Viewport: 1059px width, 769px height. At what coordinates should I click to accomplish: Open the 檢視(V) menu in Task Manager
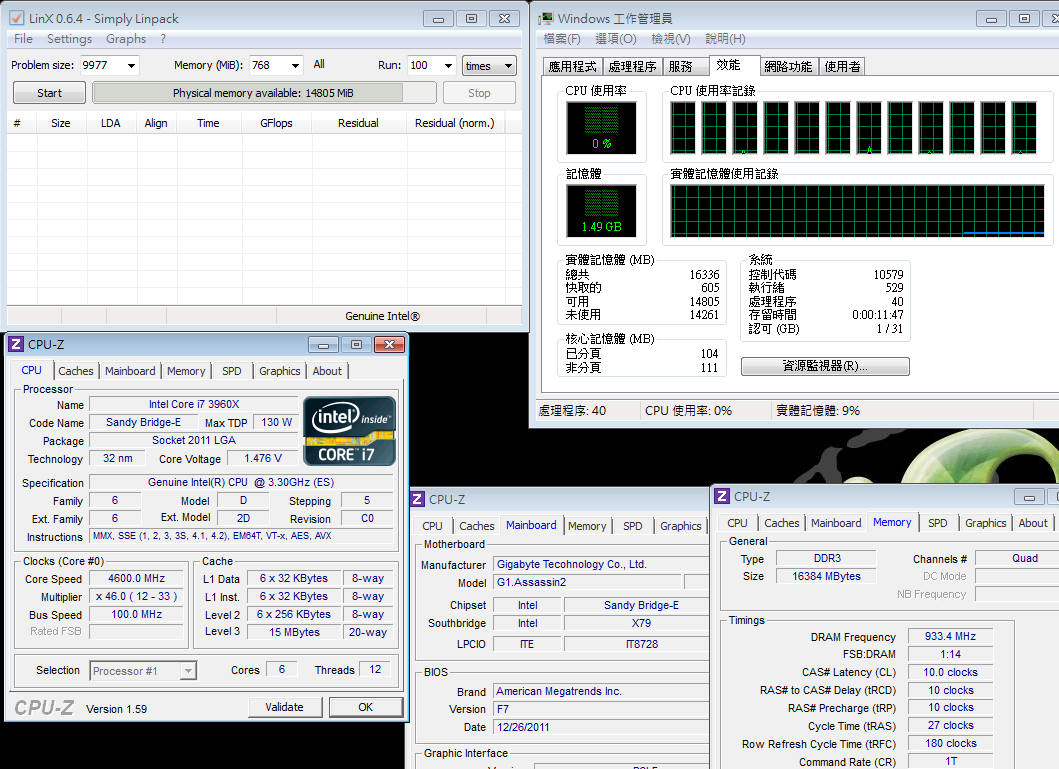[671, 39]
